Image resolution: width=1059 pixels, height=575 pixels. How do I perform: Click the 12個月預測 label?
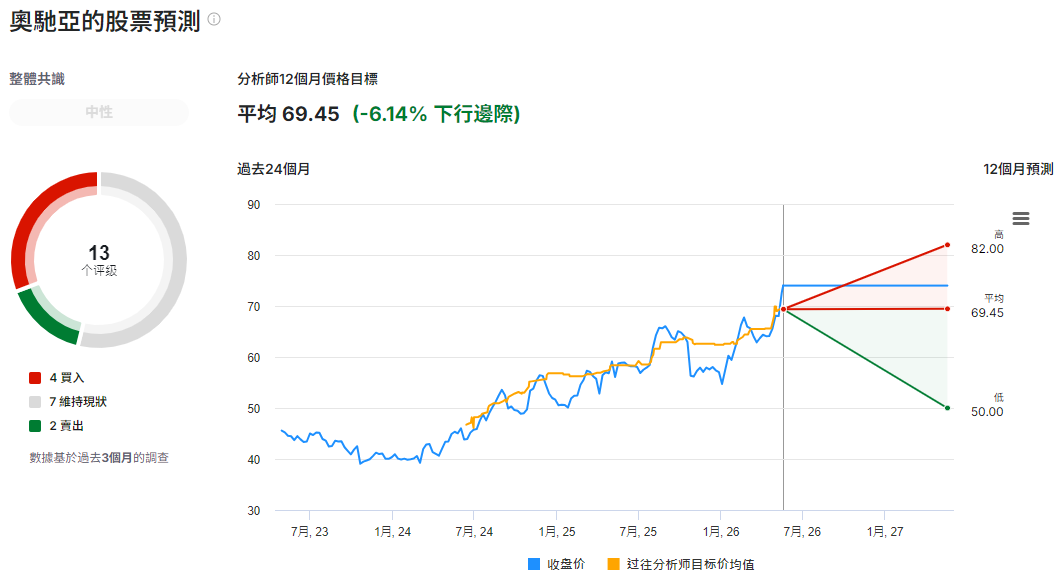tap(1018, 169)
